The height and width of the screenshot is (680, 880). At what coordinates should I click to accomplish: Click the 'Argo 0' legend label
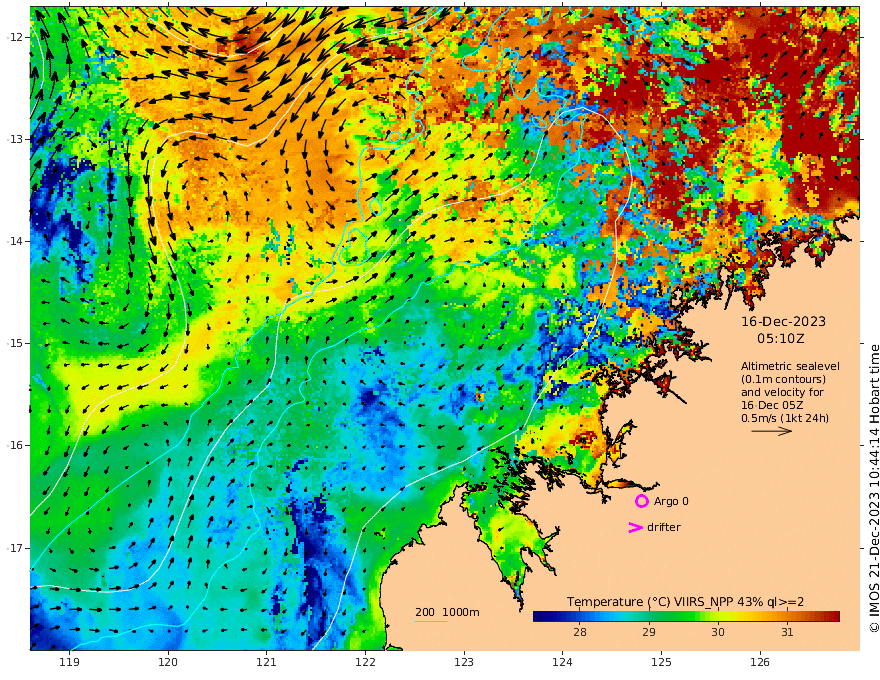671,501
